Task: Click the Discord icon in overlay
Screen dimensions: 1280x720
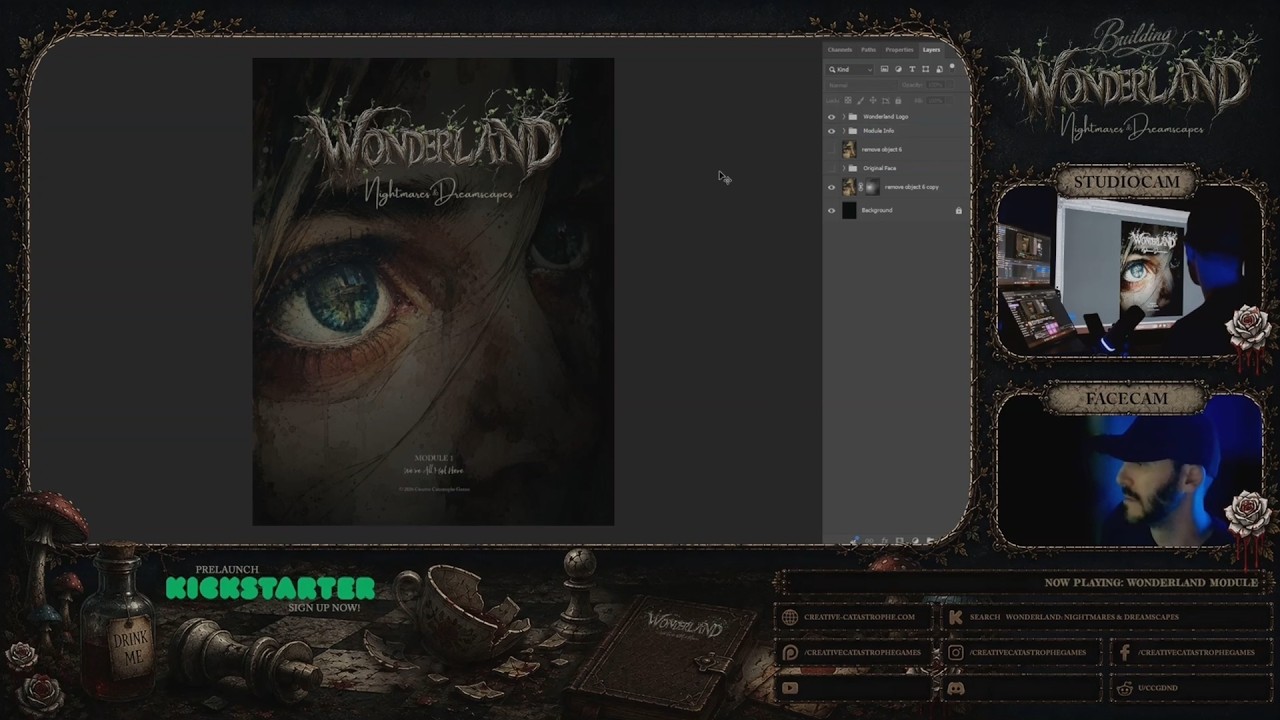Action: click(x=955, y=688)
